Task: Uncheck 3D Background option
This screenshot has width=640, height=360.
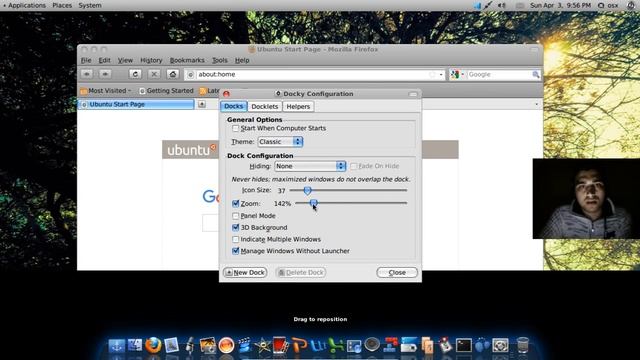Action: click(236, 227)
